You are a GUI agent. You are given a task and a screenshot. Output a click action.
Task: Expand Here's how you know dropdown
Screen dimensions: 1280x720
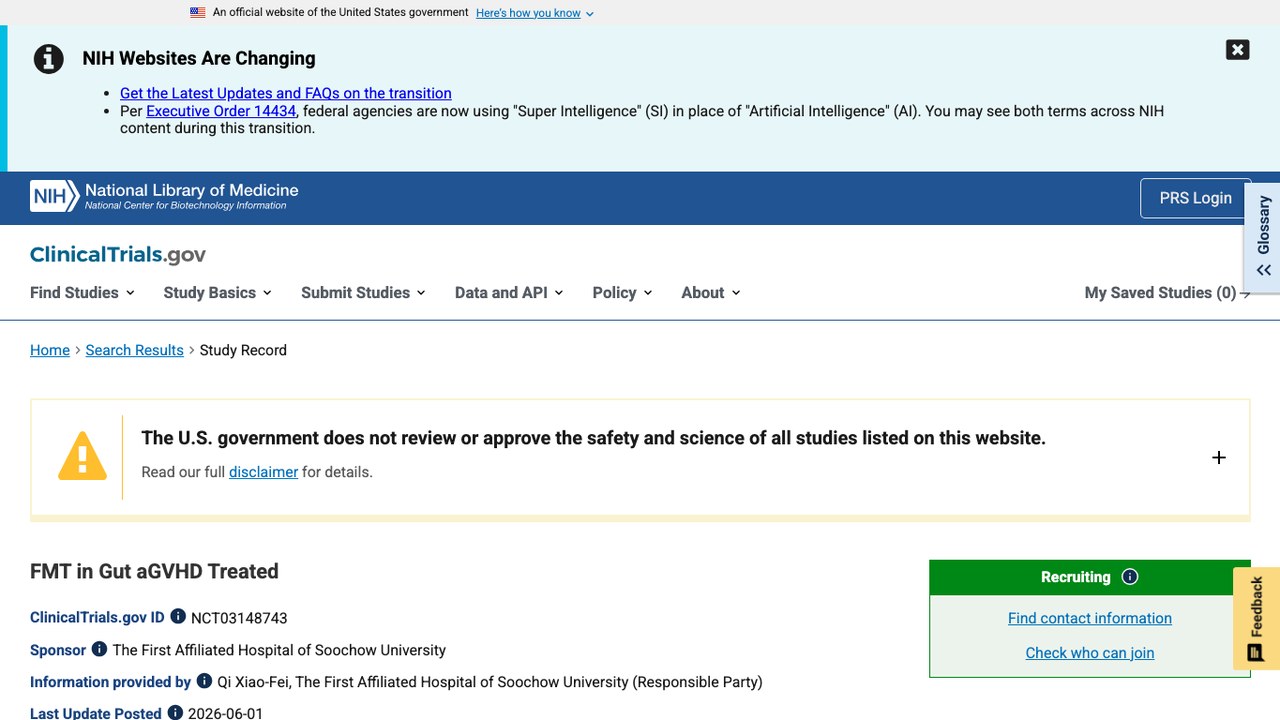(535, 13)
